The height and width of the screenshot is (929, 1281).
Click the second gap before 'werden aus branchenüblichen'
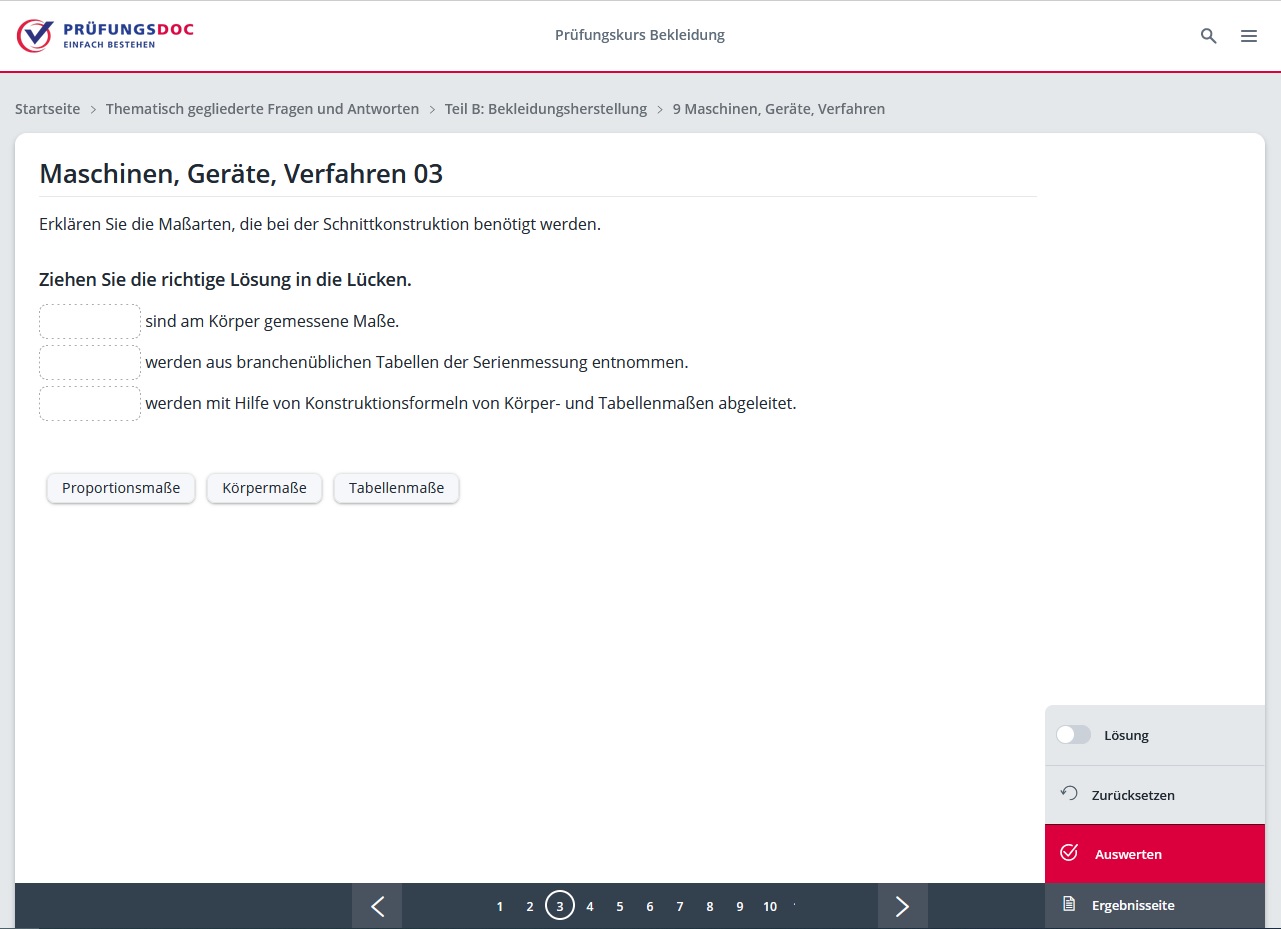[90, 363]
